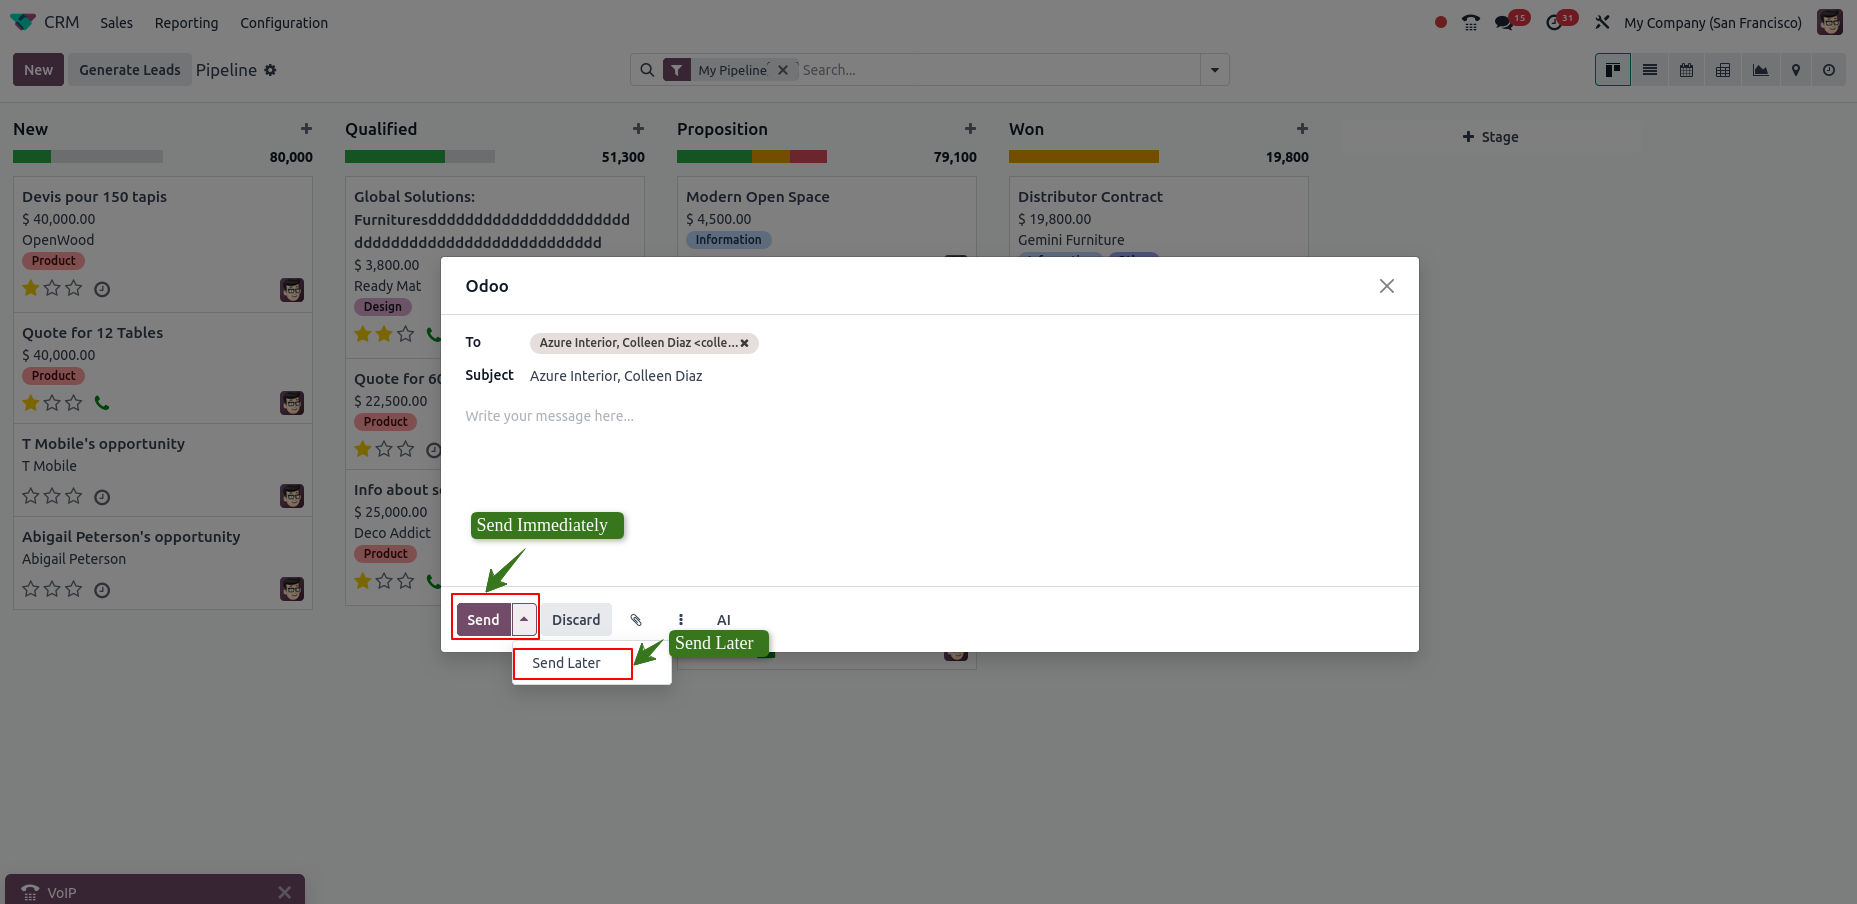Image resolution: width=1857 pixels, height=904 pixels.
Task: Open the Reporting menu
Action: click(186, 23)
